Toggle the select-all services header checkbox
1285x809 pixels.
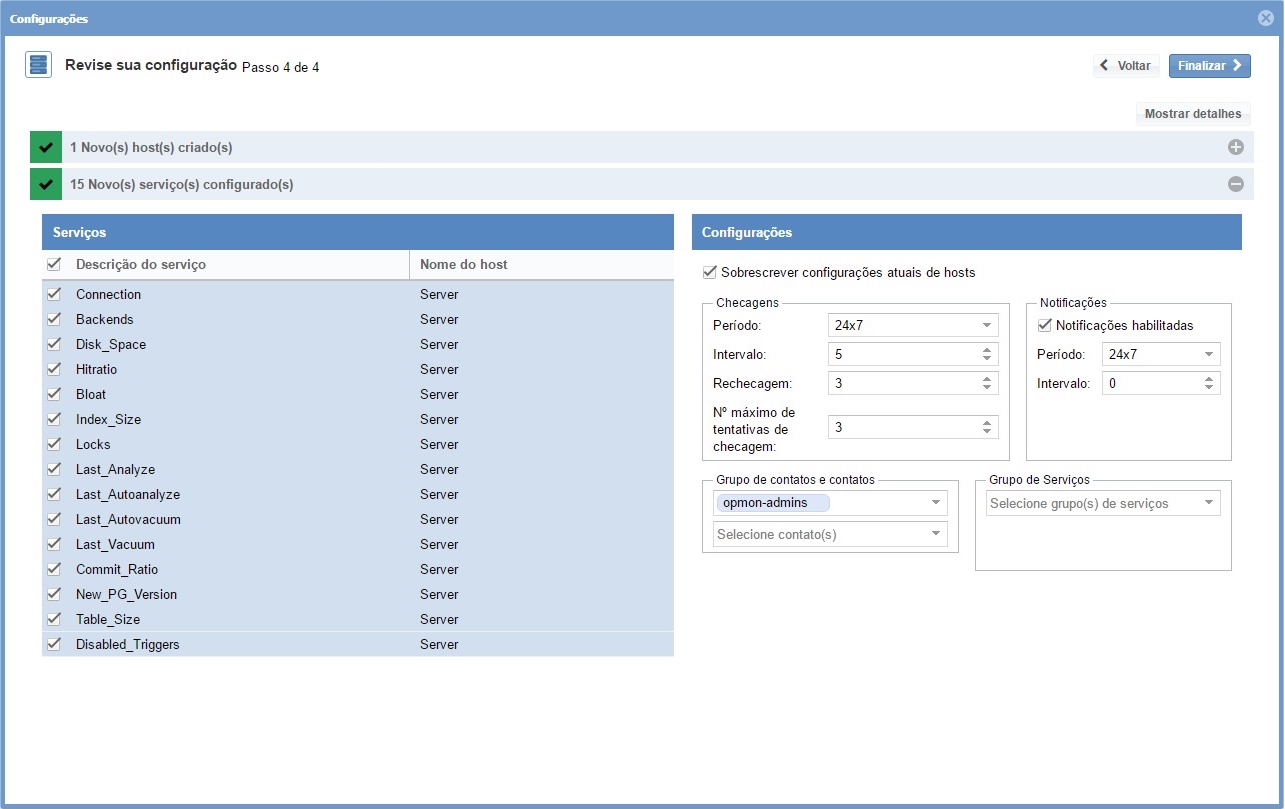pos(54,264)
